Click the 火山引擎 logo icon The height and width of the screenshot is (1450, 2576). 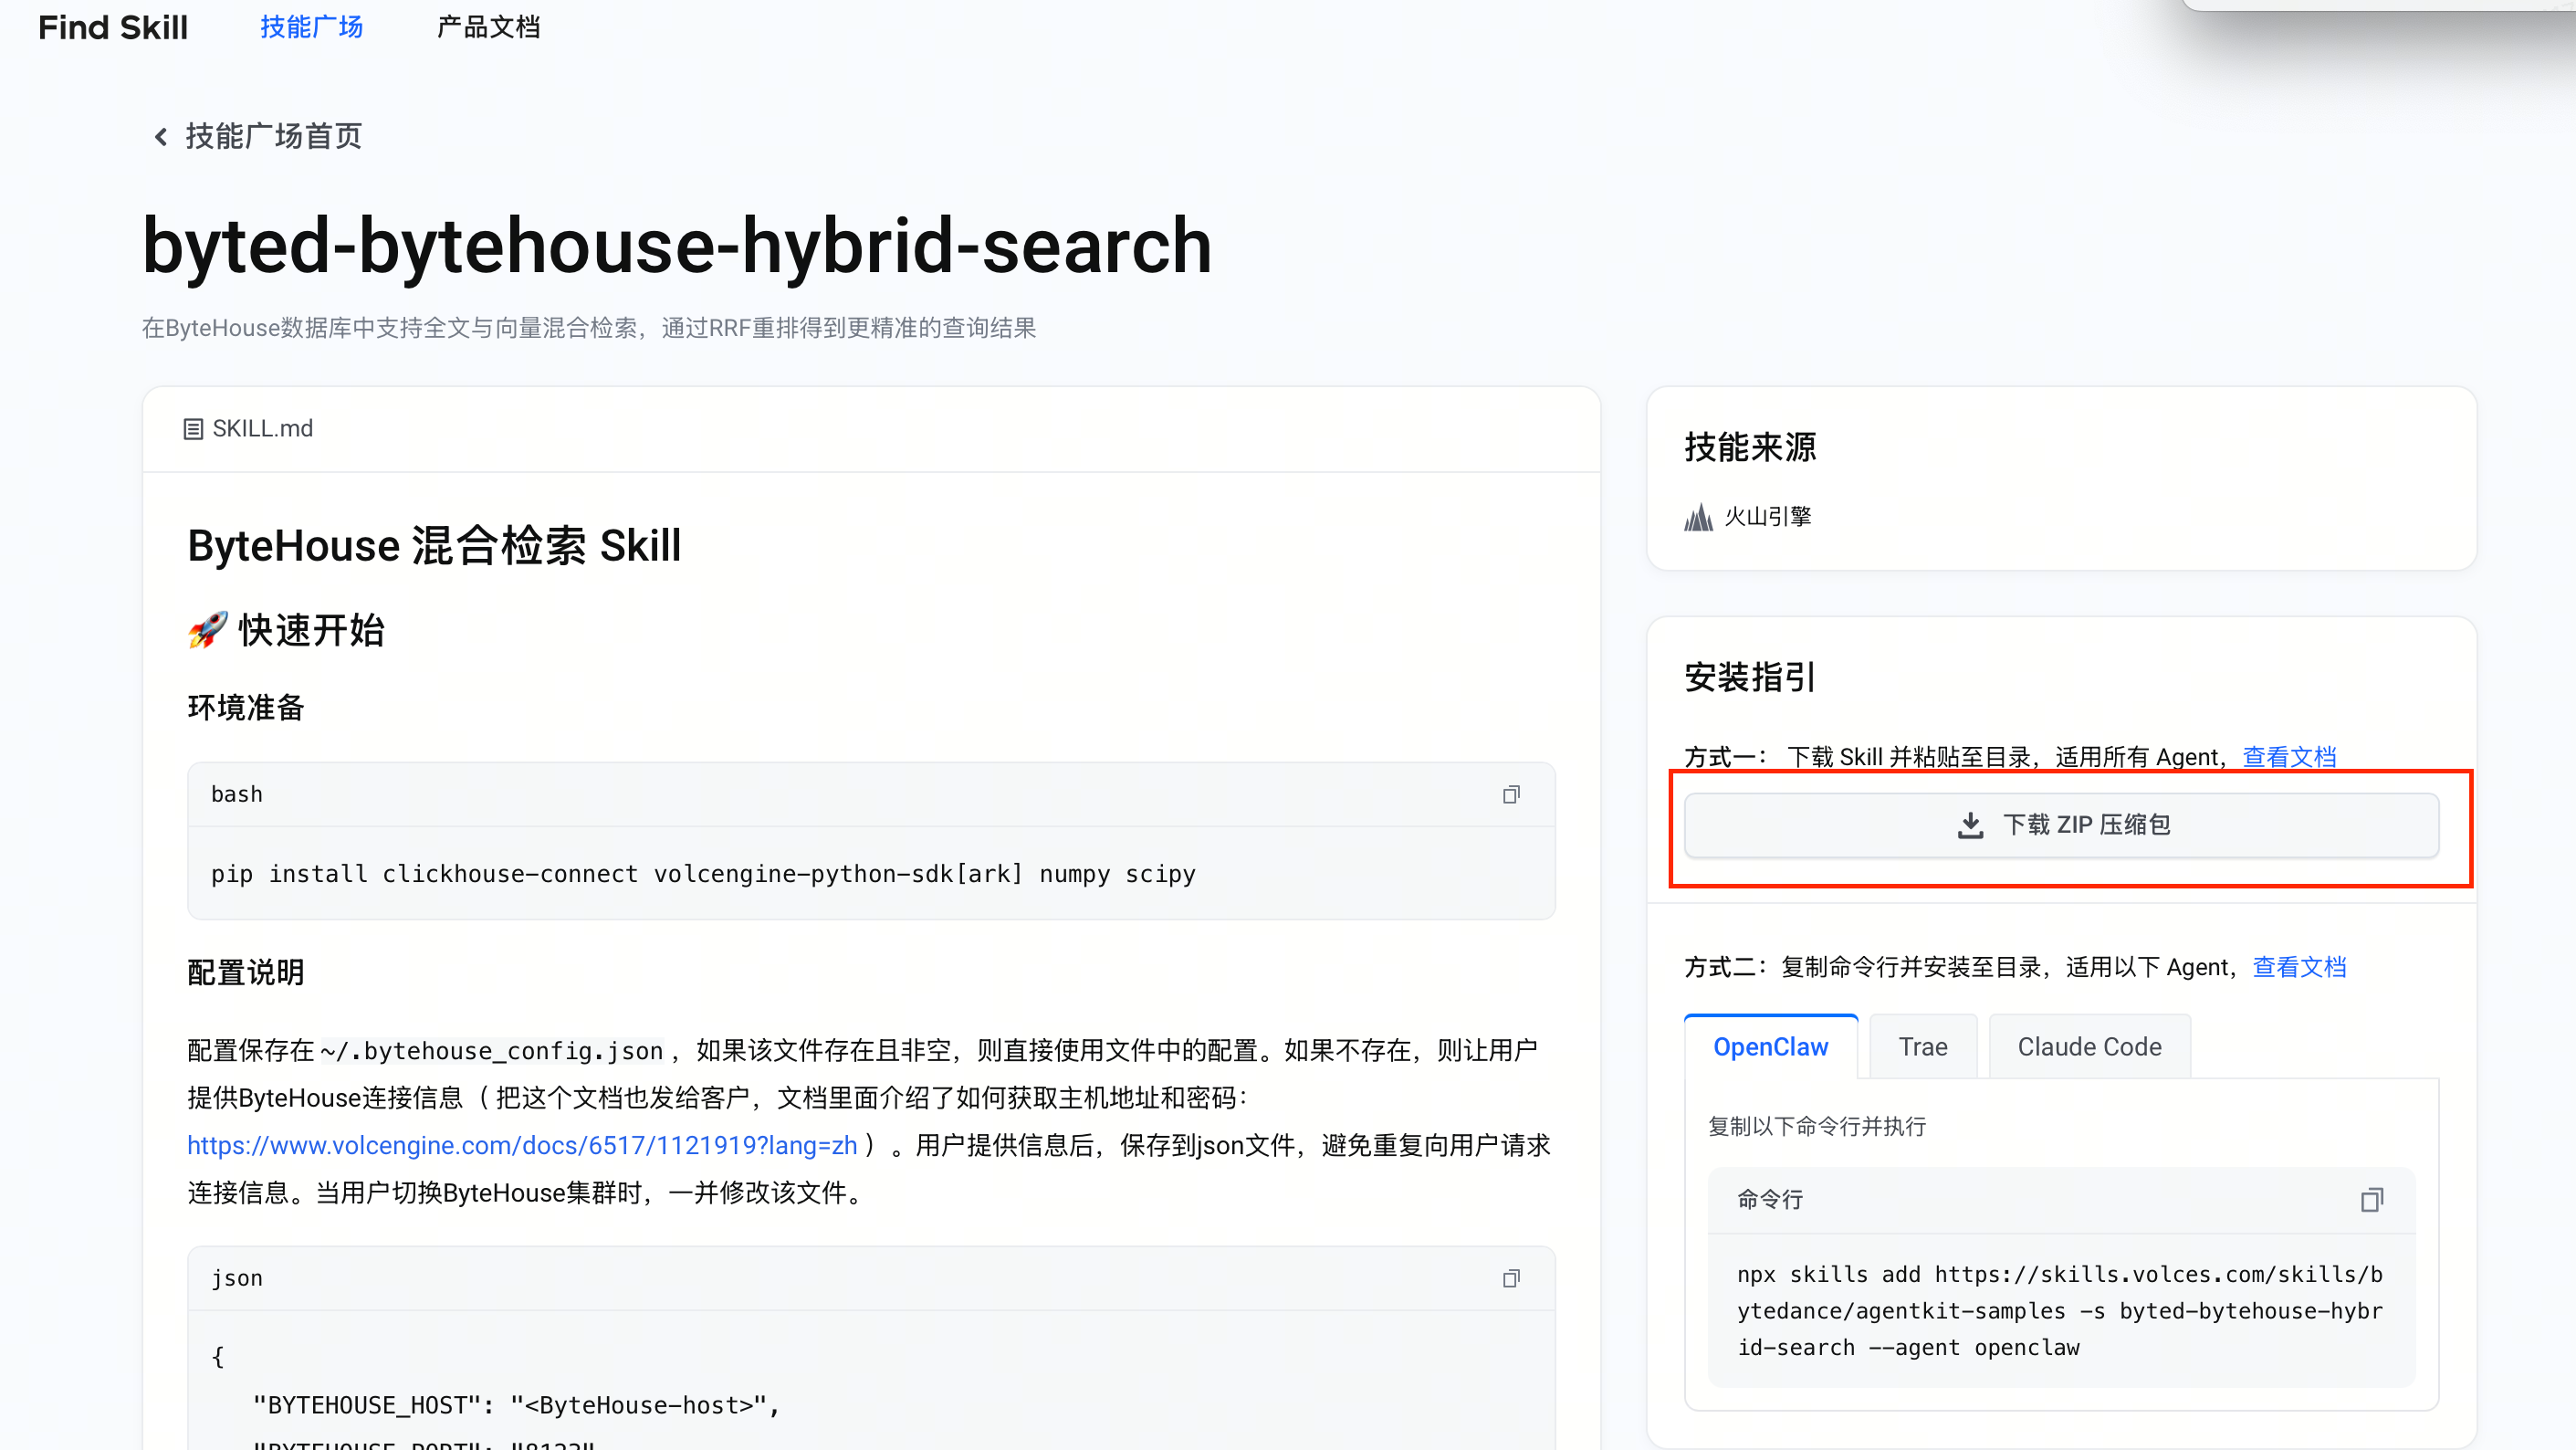click(x=1698, y=517)
